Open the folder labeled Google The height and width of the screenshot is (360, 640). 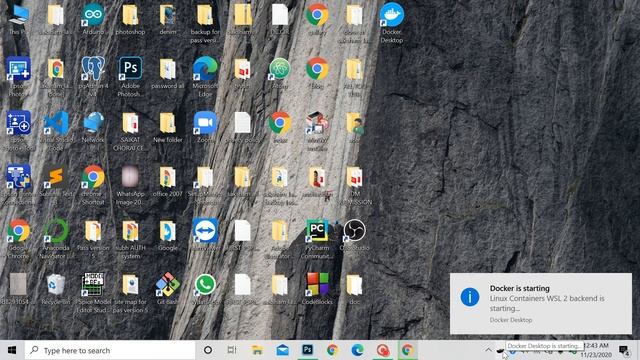click(x=168, y=235)
